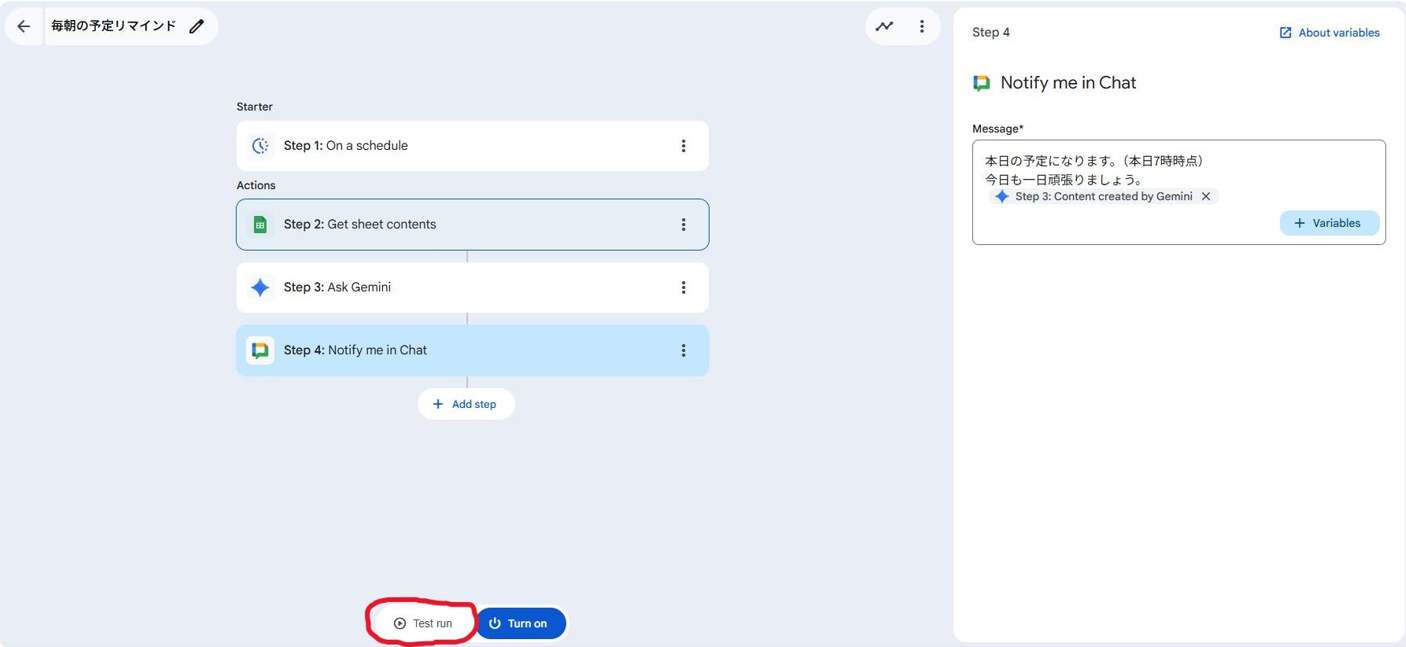Click the Google Sheets icon in Step 2

point(260,225)
